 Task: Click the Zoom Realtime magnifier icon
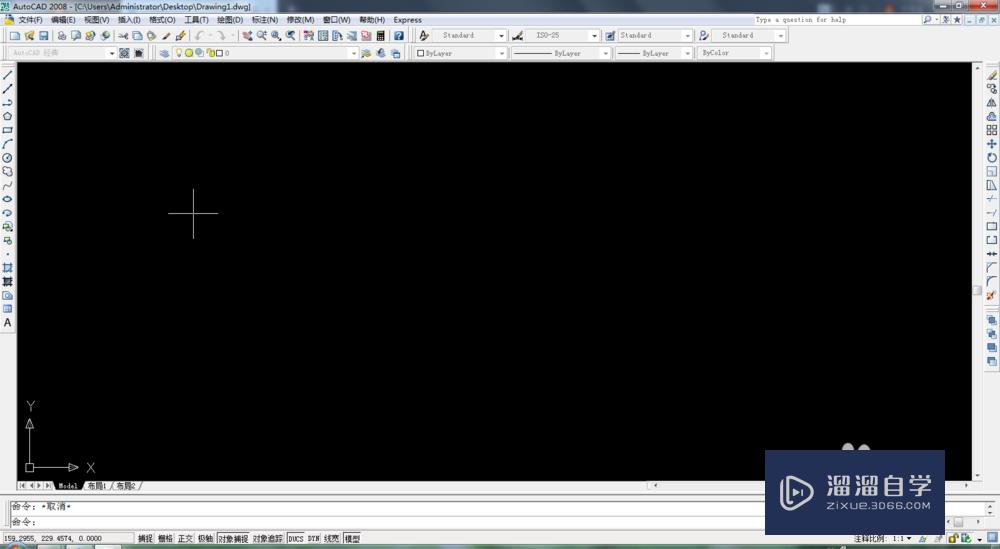click(261, 36)
